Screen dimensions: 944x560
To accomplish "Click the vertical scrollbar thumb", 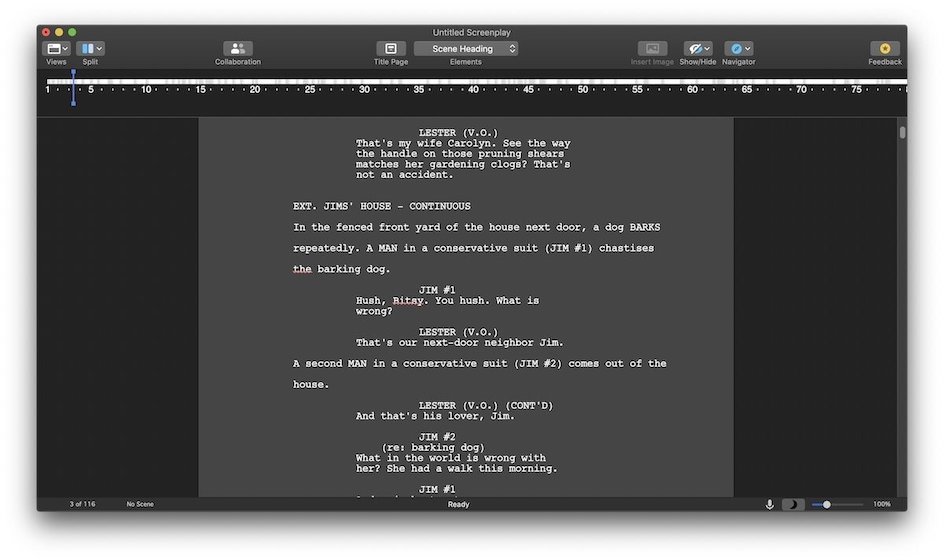I will (902, 132).
